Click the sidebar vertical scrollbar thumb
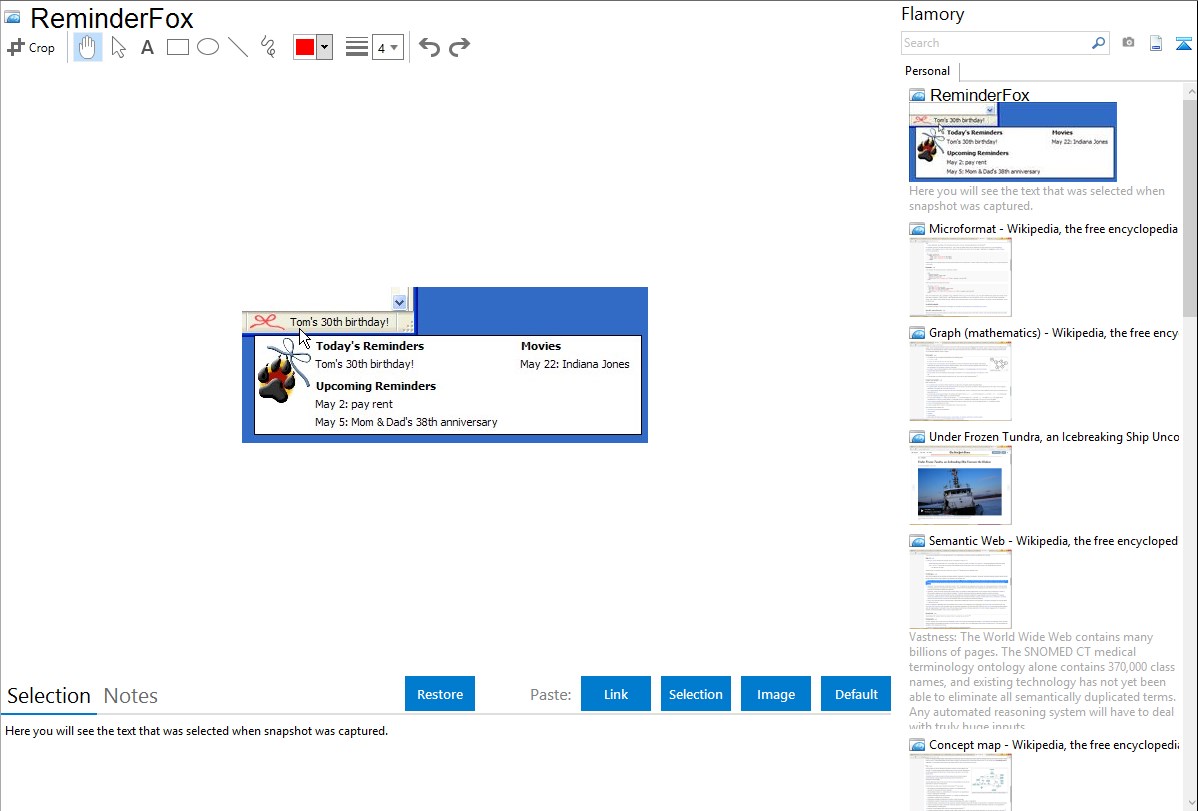This screenshot has height=811, width=1198. click(x=1190, y=208)
